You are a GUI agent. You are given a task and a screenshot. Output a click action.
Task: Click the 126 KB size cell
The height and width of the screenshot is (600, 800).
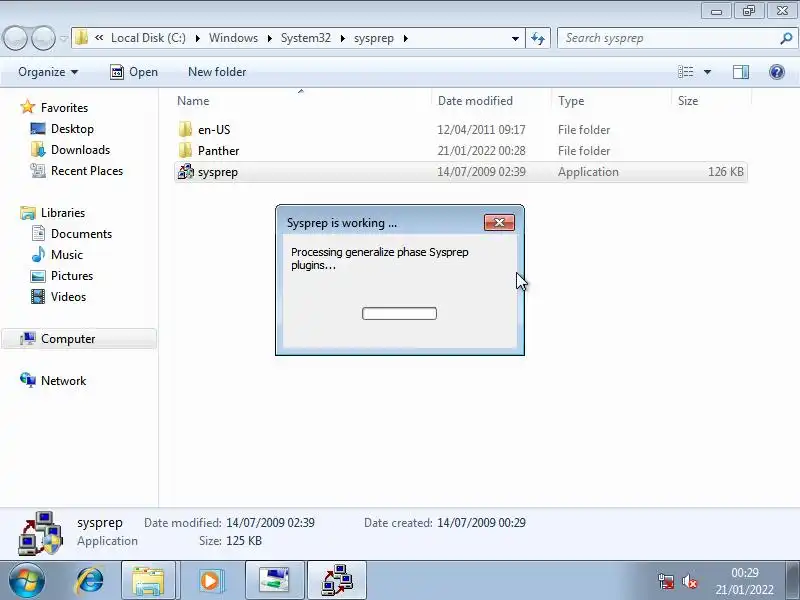click(x=726, y=172)
